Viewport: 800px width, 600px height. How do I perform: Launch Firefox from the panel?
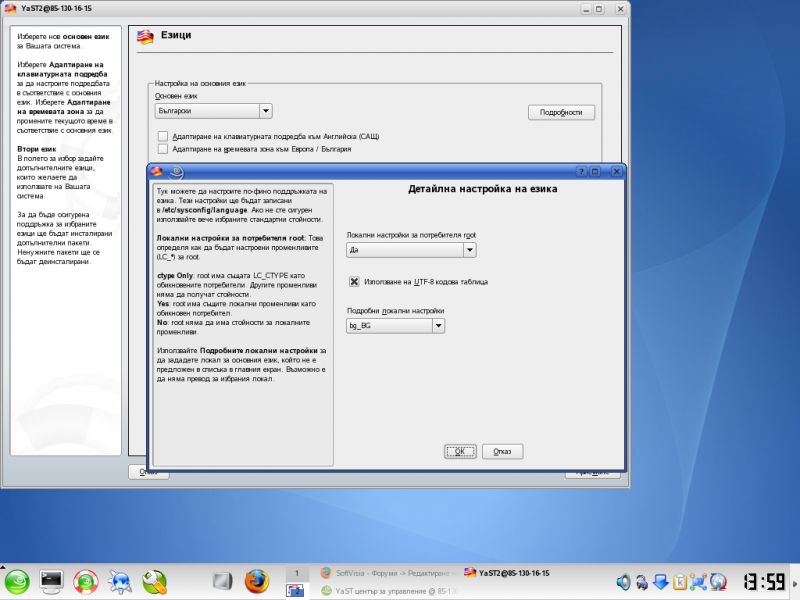[256, 582]
